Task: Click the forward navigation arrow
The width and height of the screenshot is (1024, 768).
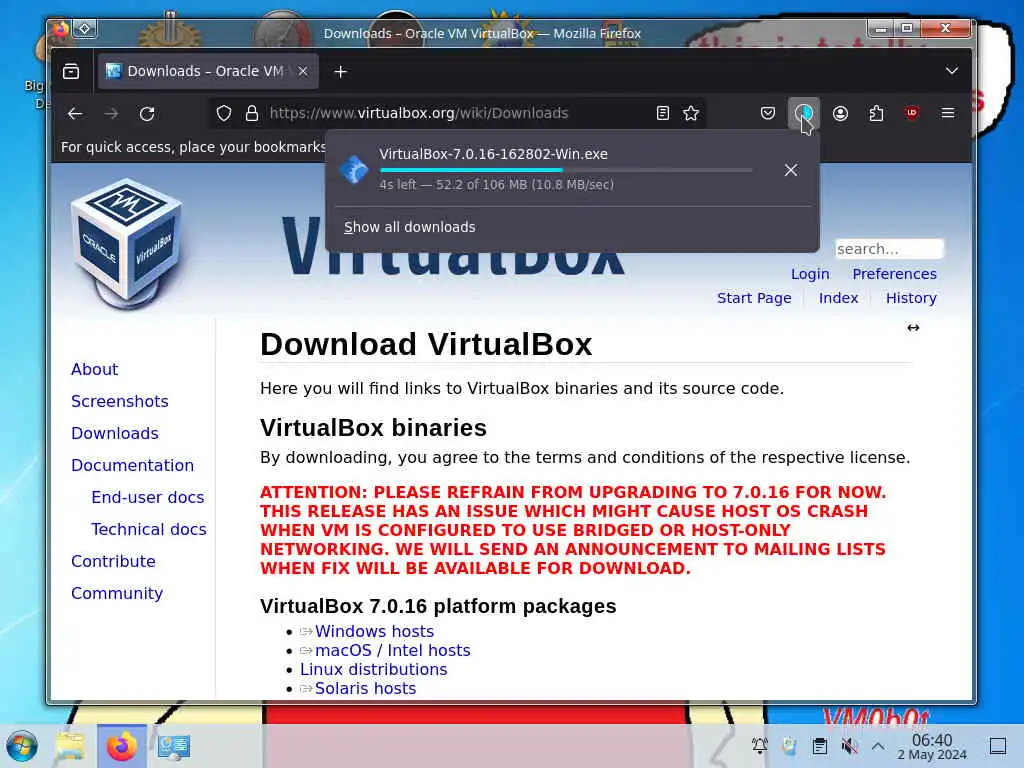Action: coord(111,114)
